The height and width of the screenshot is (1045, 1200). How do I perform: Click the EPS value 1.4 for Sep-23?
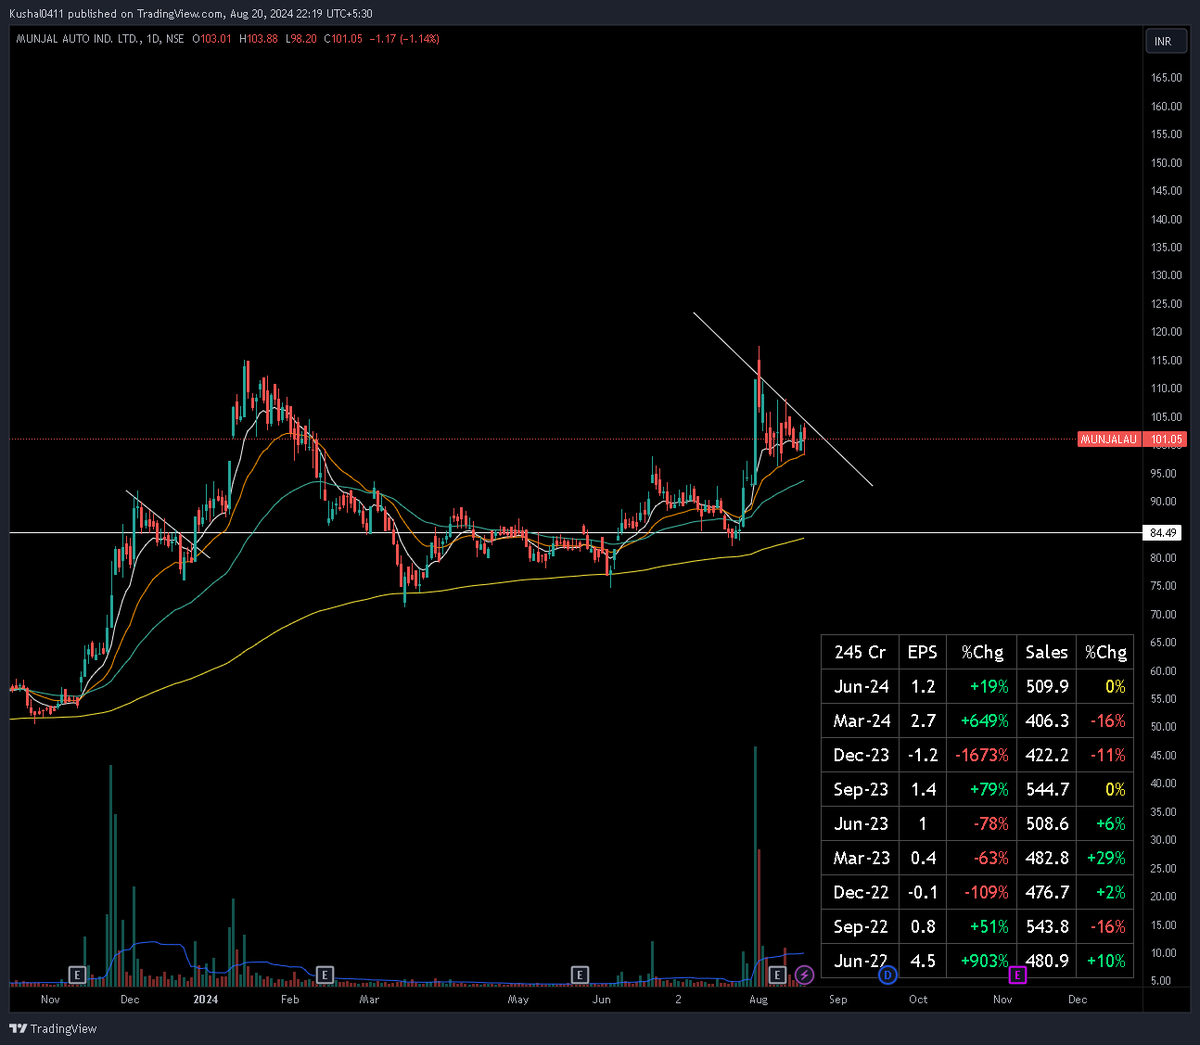pos(923,790)
